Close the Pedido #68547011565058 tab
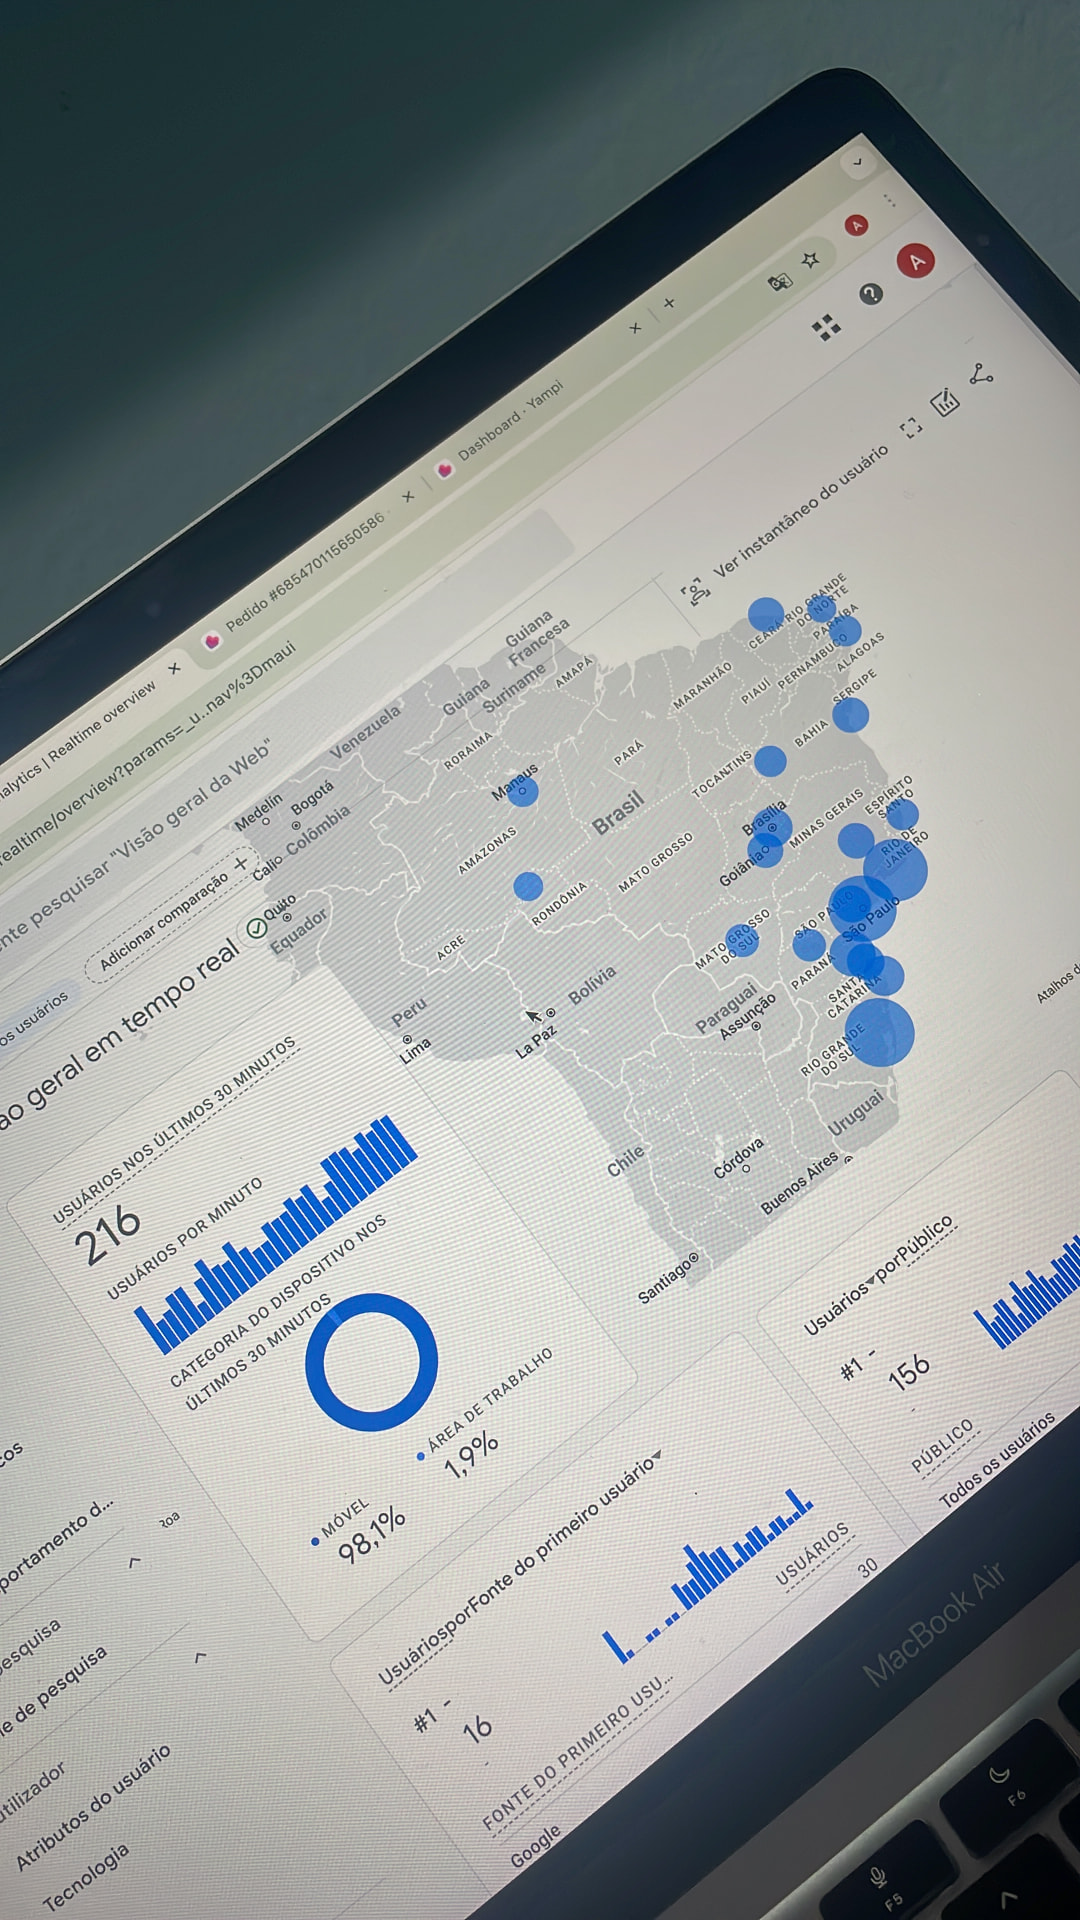Viewport: 1080px width, 1920px height. 407,496
